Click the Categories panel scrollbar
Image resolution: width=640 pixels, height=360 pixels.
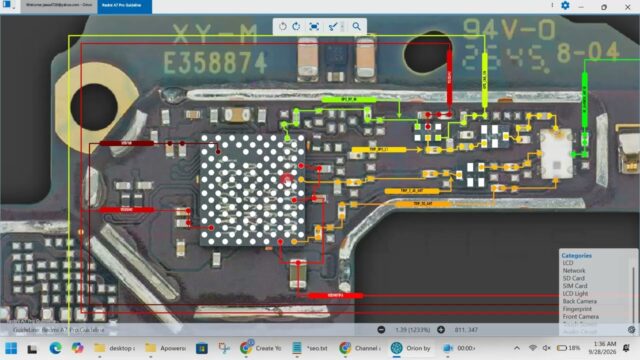(x=634, y=293)
